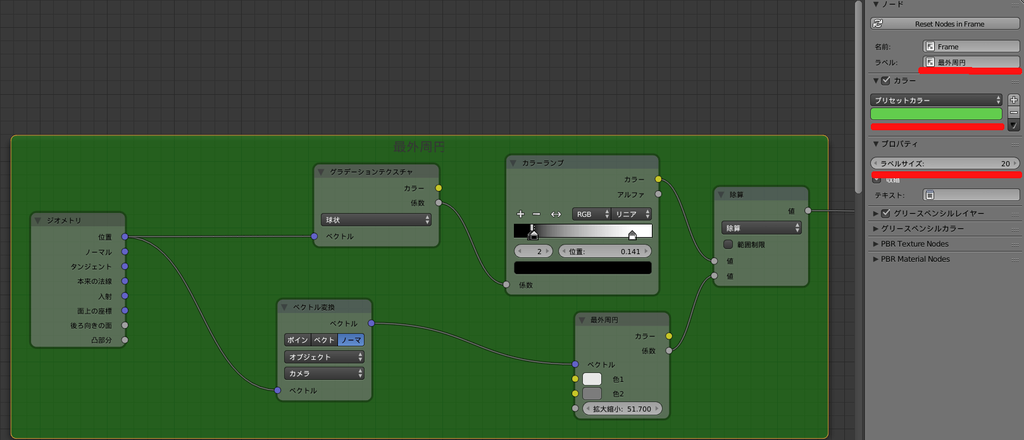Screen dimensions: 1024x440
Task: Collapse the カラー panel
Action: click(x=876, y=81)
